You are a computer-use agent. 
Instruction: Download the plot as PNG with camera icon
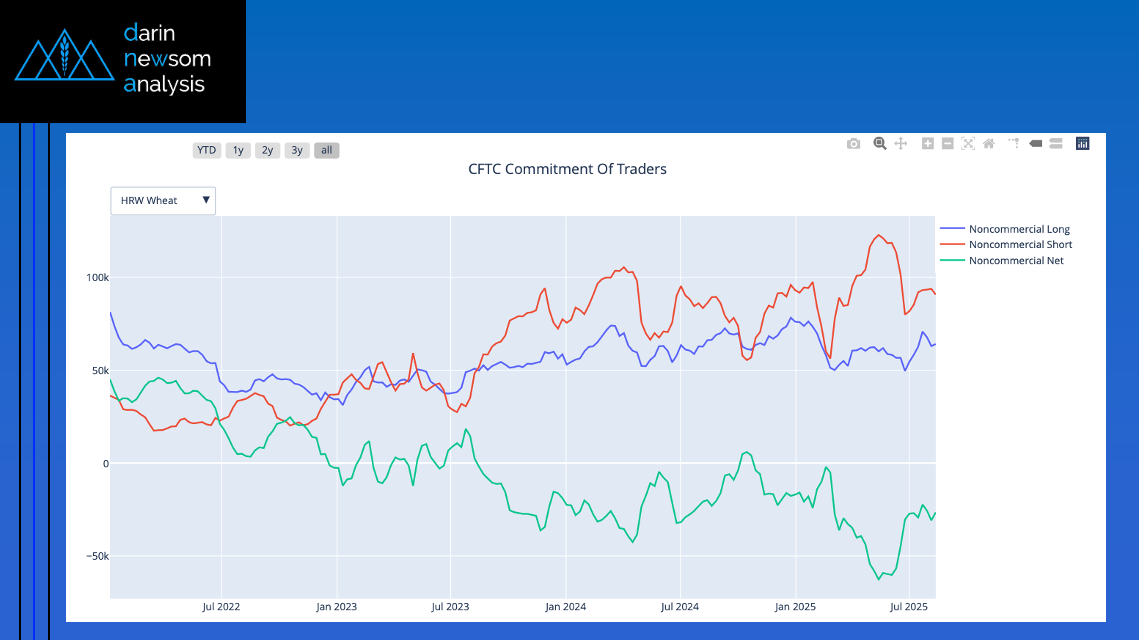(x=853, y=144)
